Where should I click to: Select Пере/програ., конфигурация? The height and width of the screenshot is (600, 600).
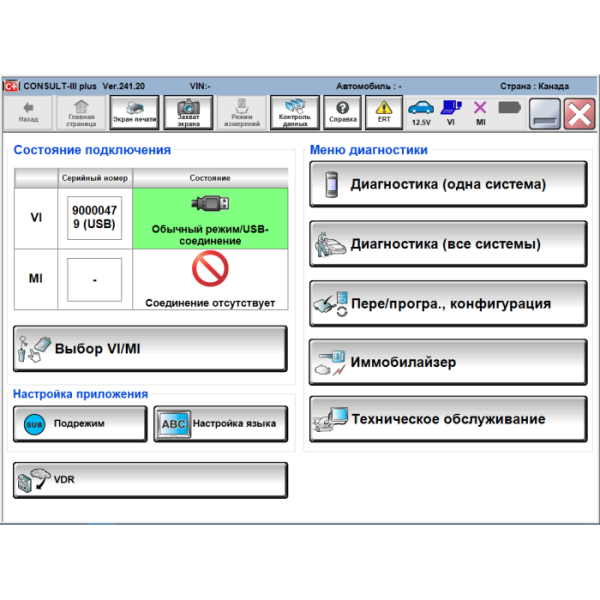pyautogui.click(x=448, y=303)
